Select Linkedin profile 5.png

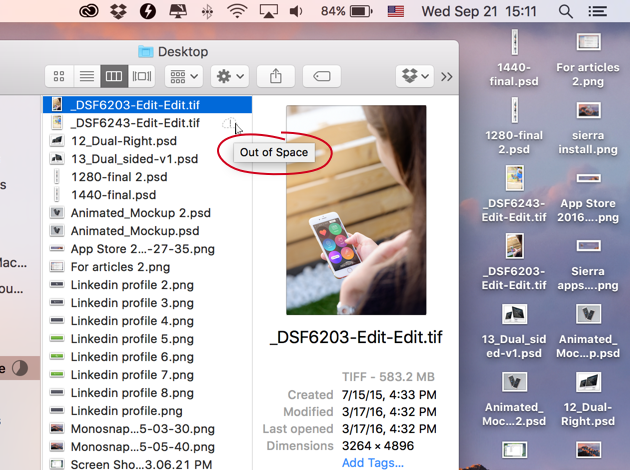pyautogui.click(x=147, y=339)
